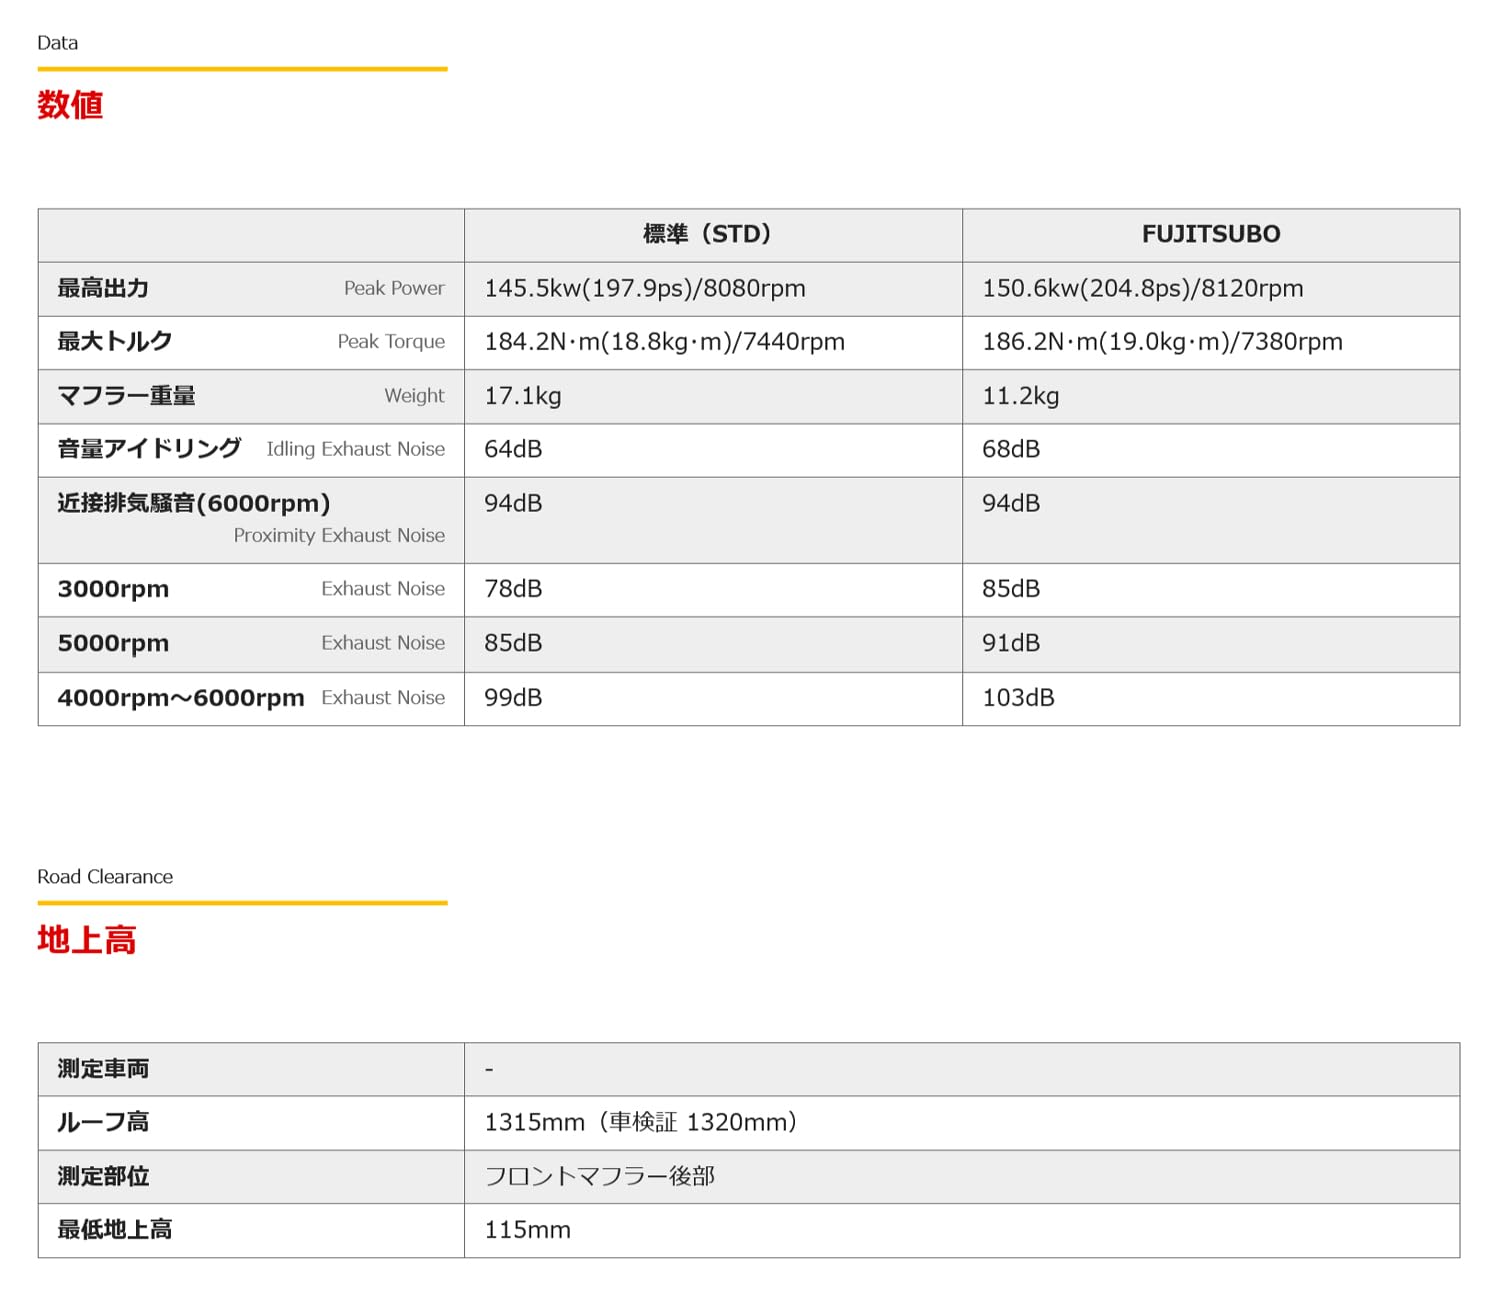Click the 4000rpm～6000rpm row label
This screenshot has height=1303, width=1500.
point(181,698)
